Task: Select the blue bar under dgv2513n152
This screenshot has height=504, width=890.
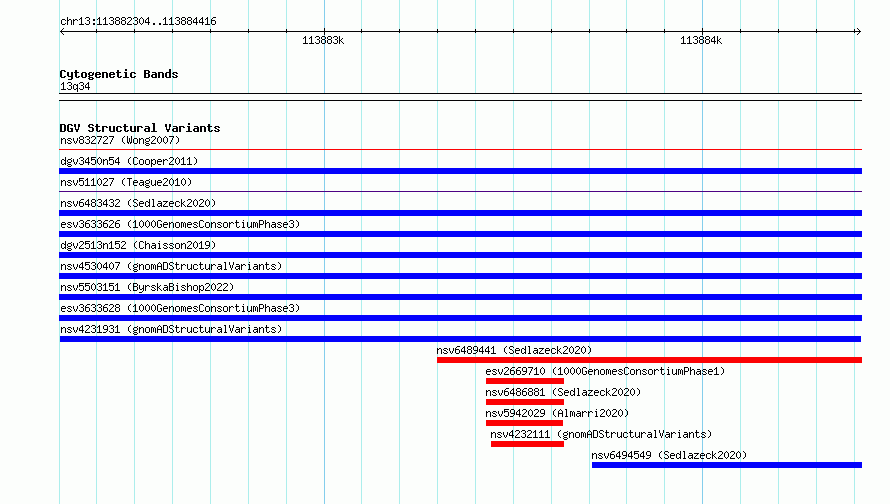Action: [x=460, y=255]
